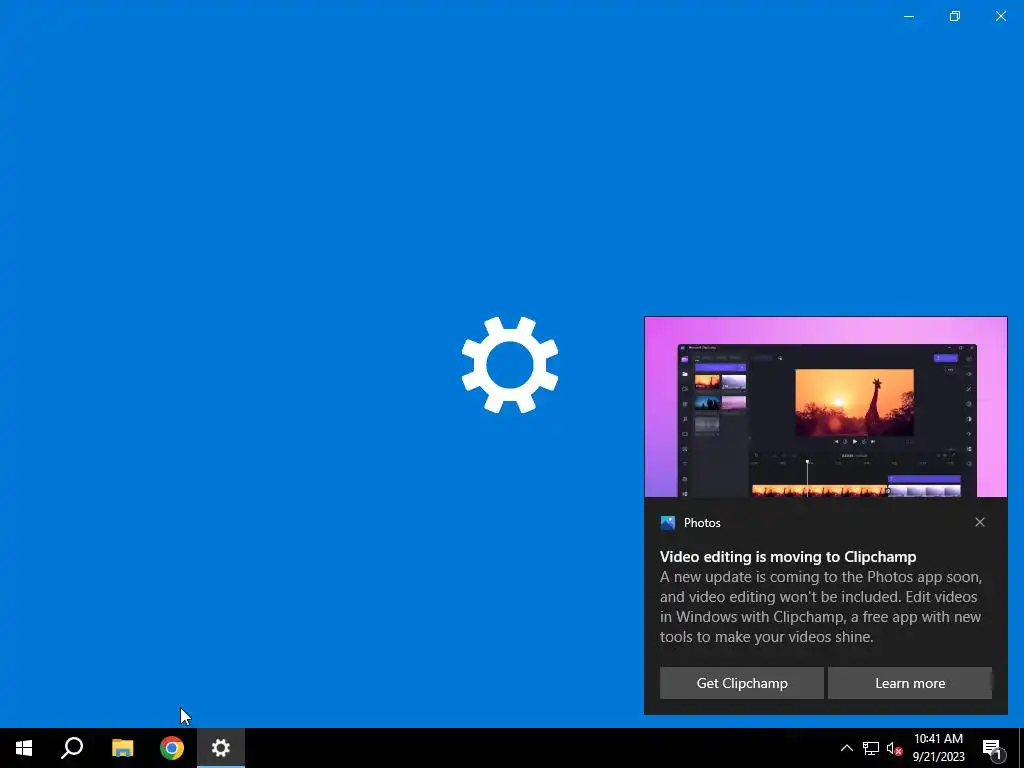This screenshot has width=1024, height=768.
Task: Click the muted volume tray icon
Action: click(894, 748)
